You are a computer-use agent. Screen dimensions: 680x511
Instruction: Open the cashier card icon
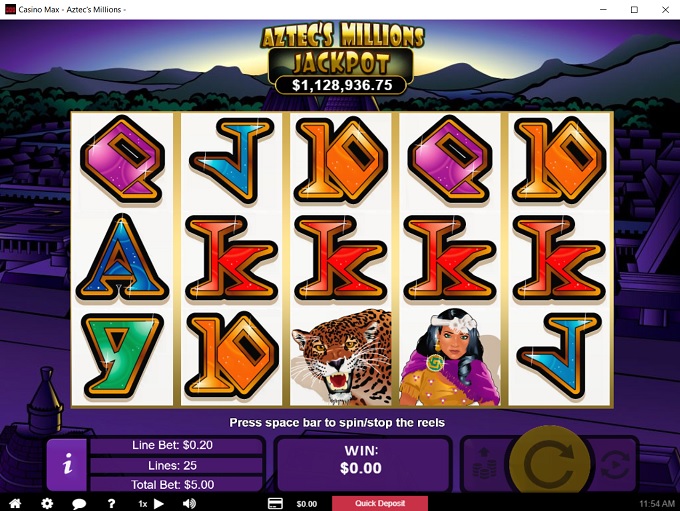[x=275, y=503]
